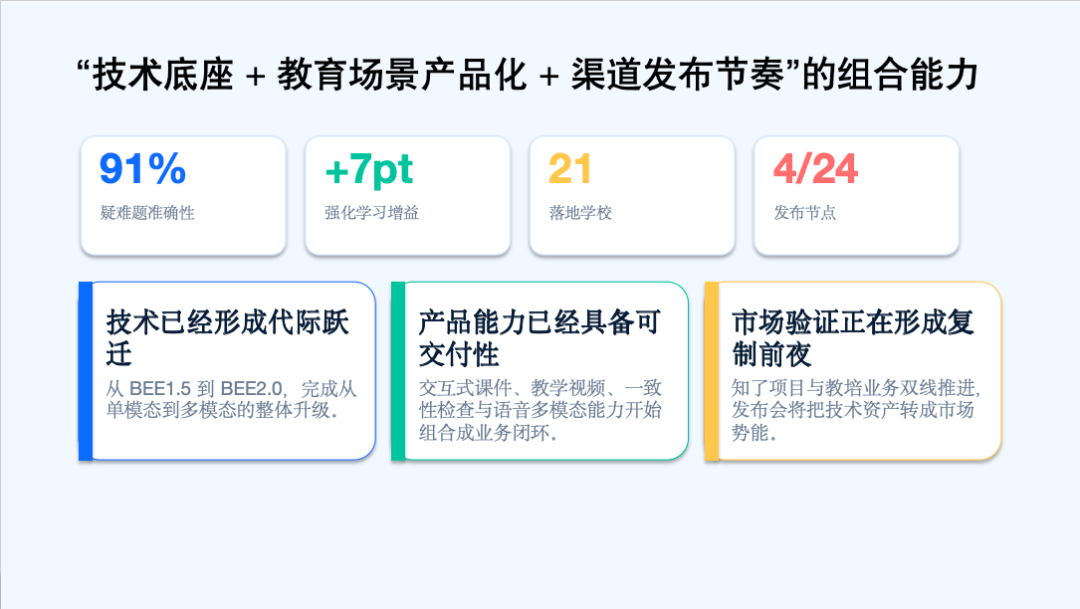Select the '市场验证正在形成复制前夜' heading
The height and width of the screenshot is (609, 1080).
(852, 338)
